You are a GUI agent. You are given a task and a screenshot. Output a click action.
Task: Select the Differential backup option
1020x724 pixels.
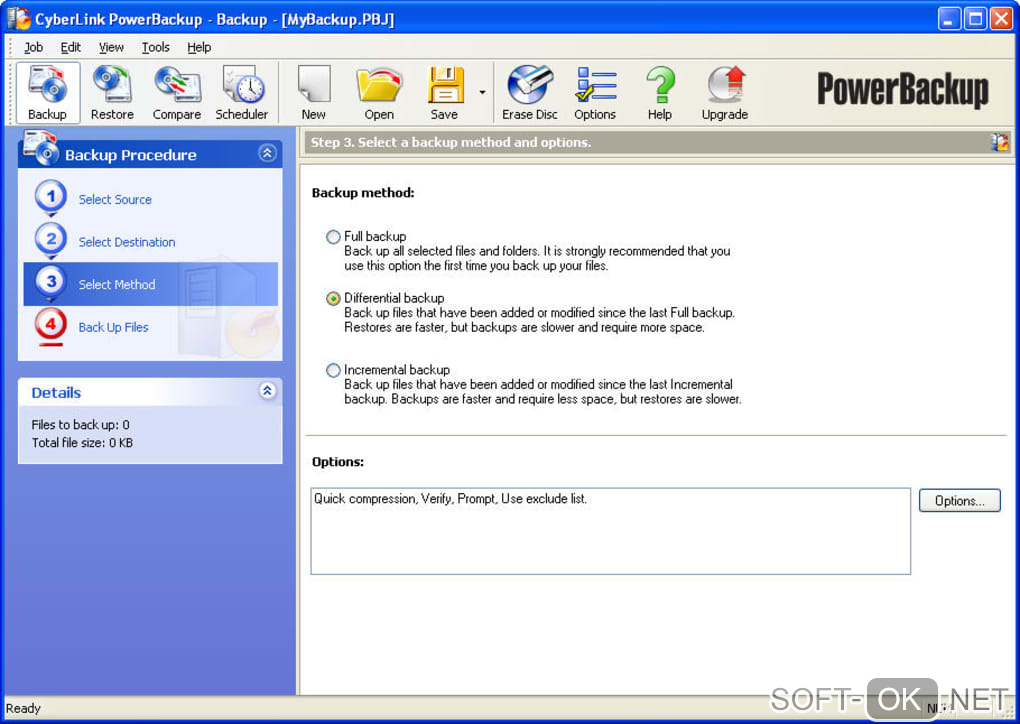click(333, 299)
